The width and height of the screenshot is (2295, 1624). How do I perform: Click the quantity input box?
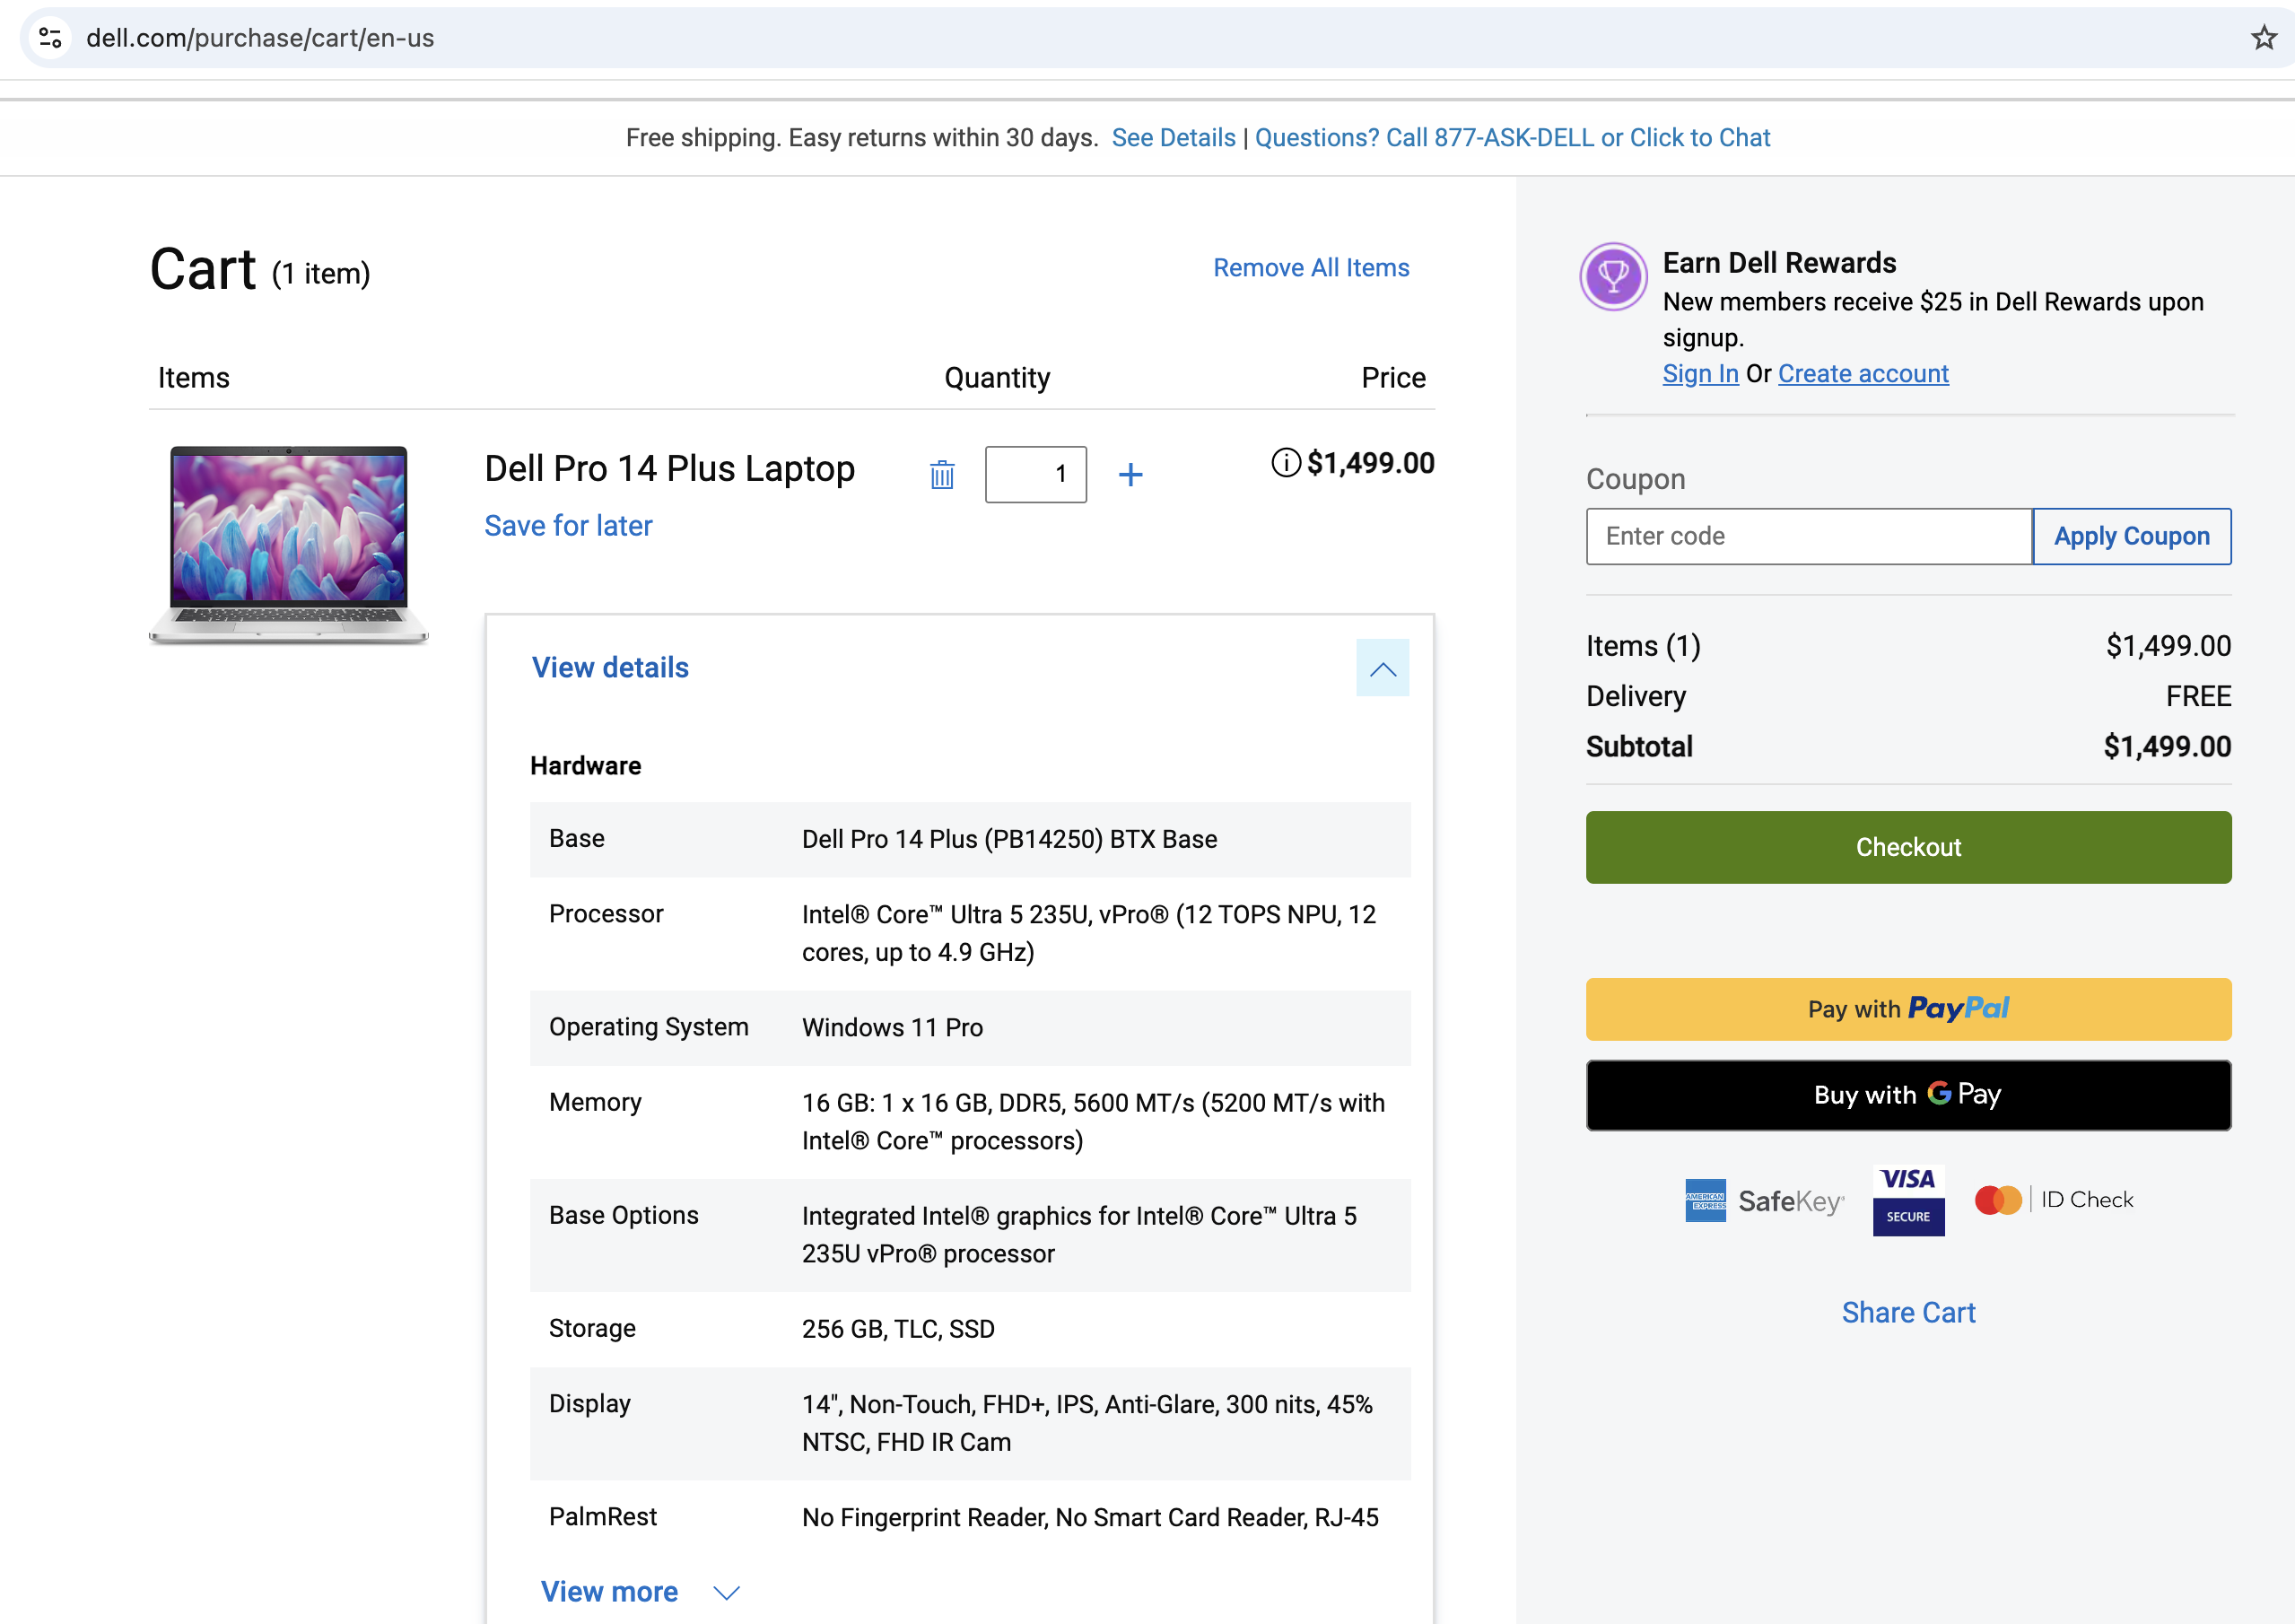pos(1035,474)
